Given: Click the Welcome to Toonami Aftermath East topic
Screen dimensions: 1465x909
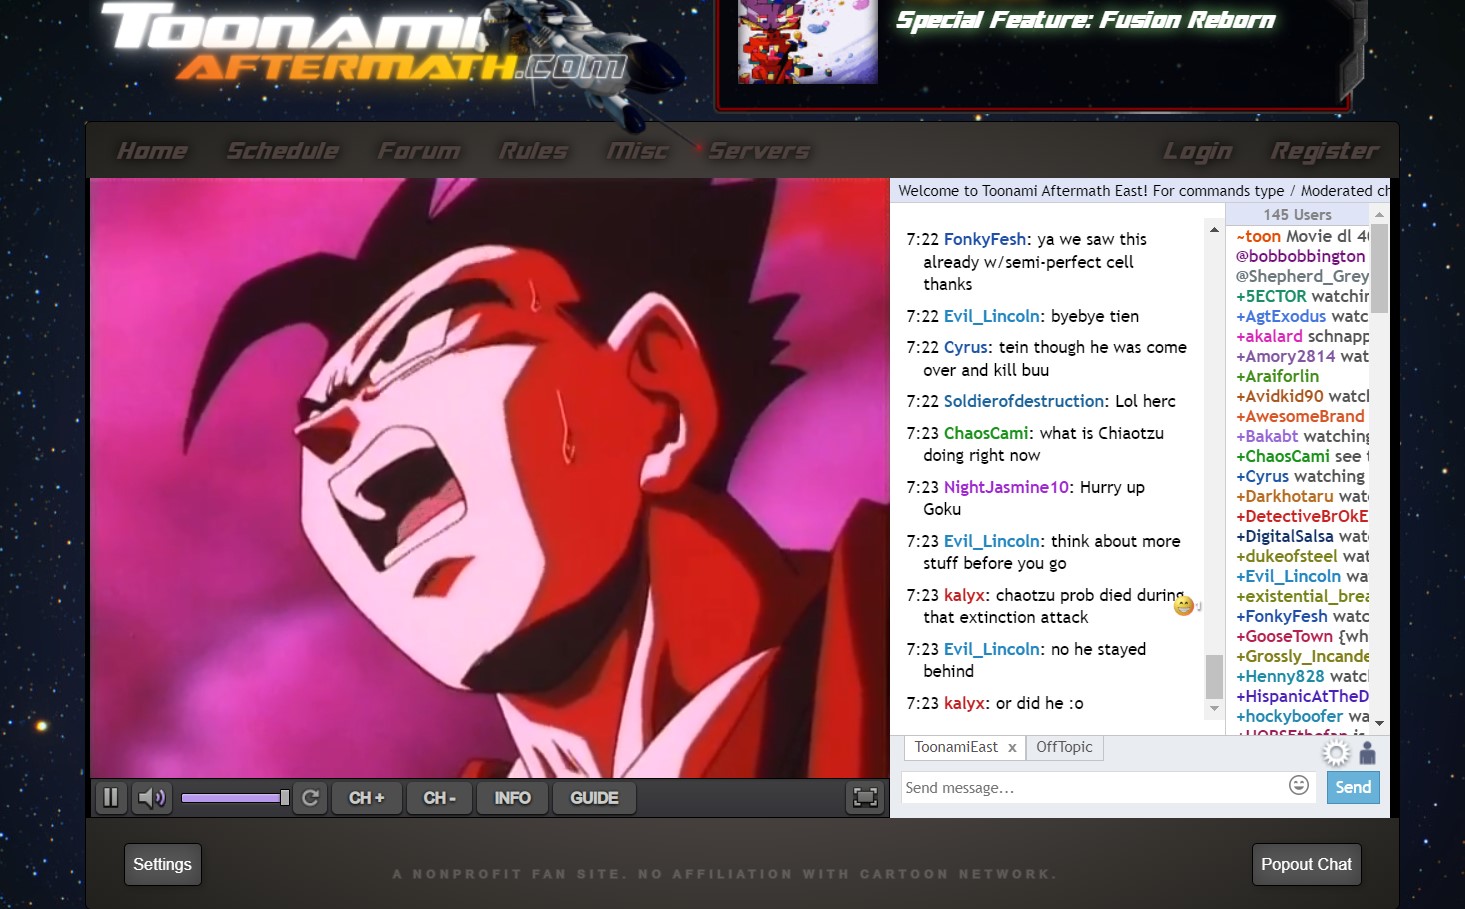Looking at the screenshot, I should 1143,190.
